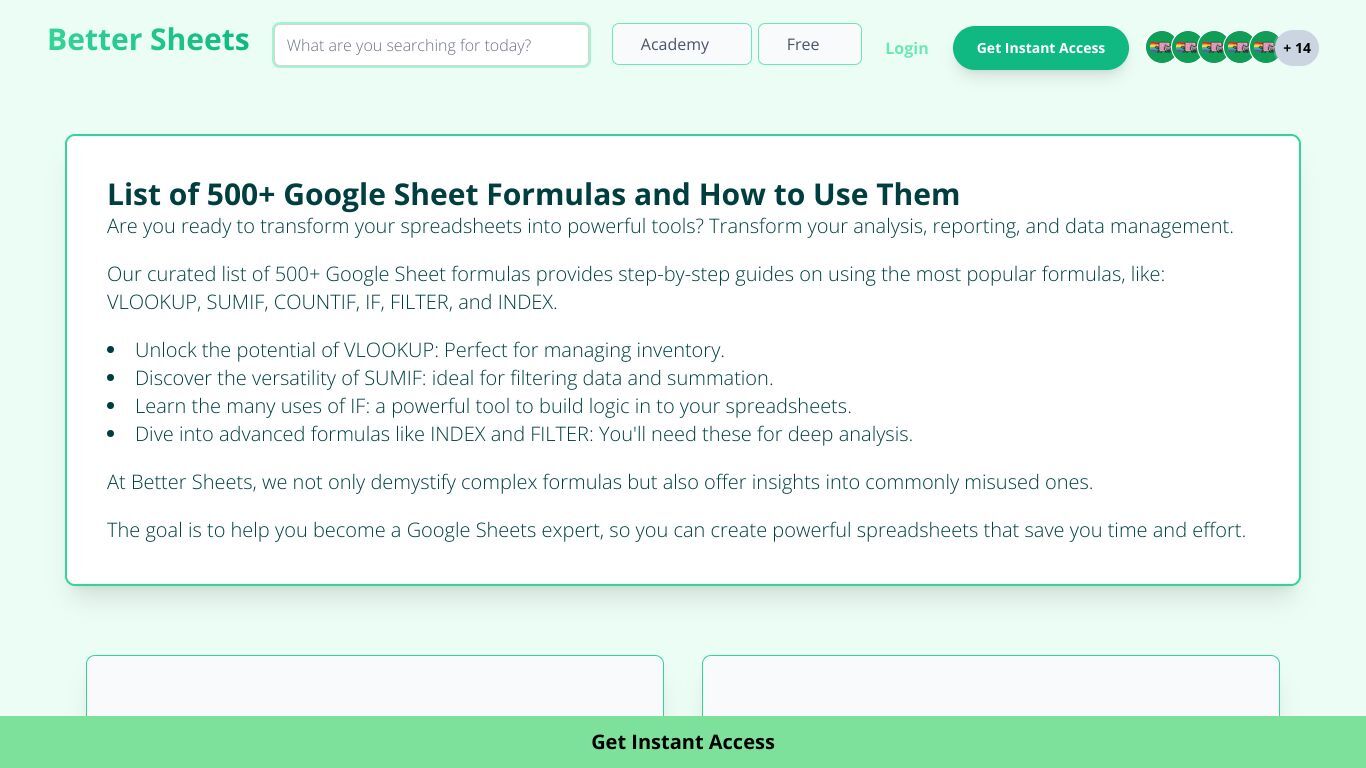
Task: Click the 500+ Google Sheet Formulas heading
Action: coord(533,194)
